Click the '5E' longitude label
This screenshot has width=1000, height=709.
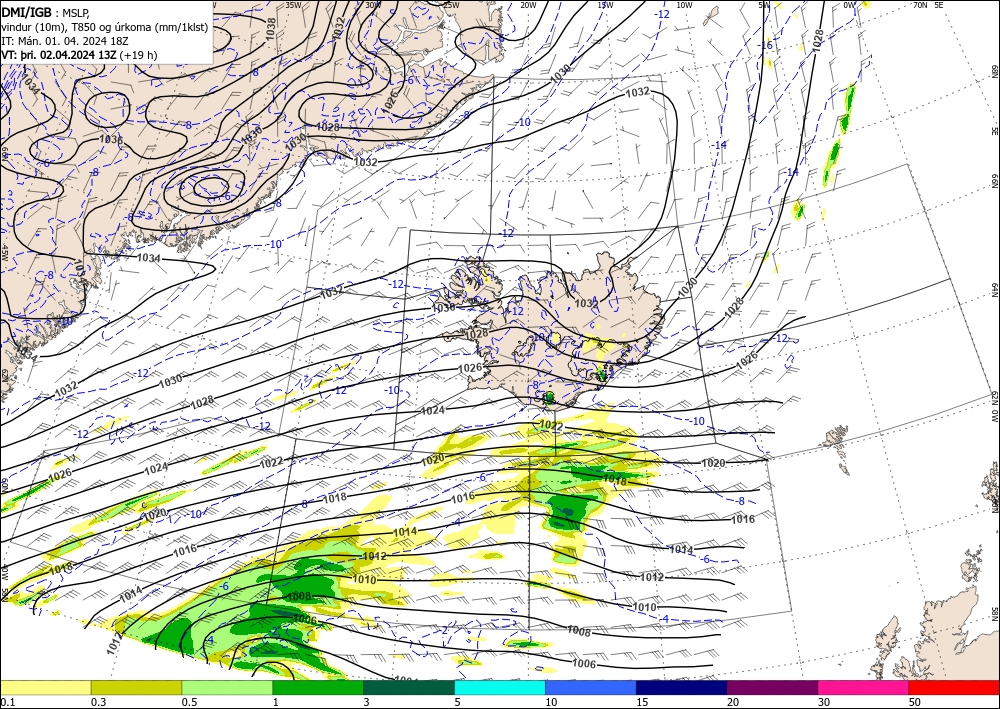tap(939, 4)
